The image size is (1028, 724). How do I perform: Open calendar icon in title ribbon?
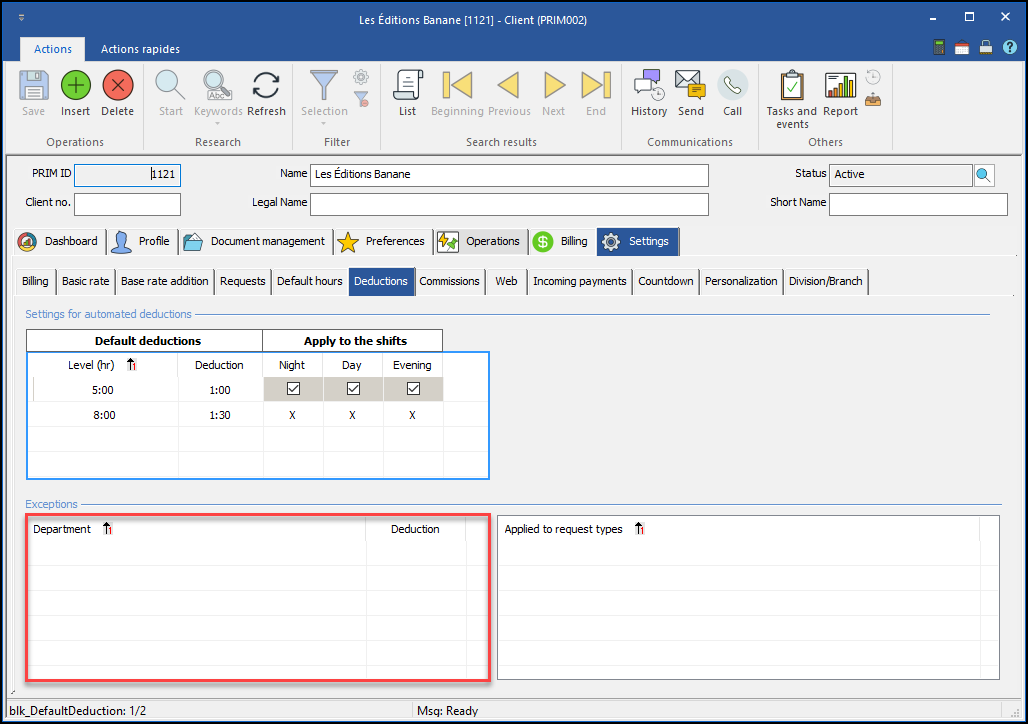coord(962,47)
